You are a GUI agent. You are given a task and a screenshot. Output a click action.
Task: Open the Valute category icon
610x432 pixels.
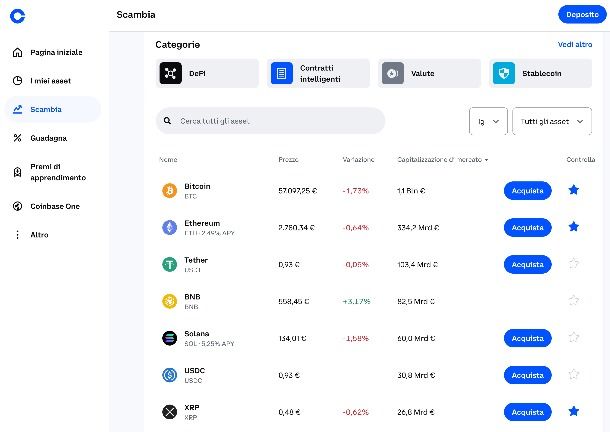pos(393,73)
